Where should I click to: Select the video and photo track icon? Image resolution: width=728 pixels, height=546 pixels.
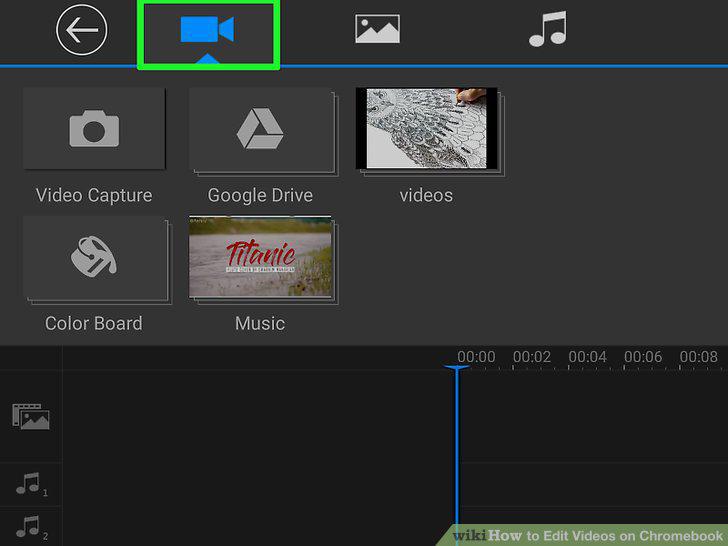point(31,416)
